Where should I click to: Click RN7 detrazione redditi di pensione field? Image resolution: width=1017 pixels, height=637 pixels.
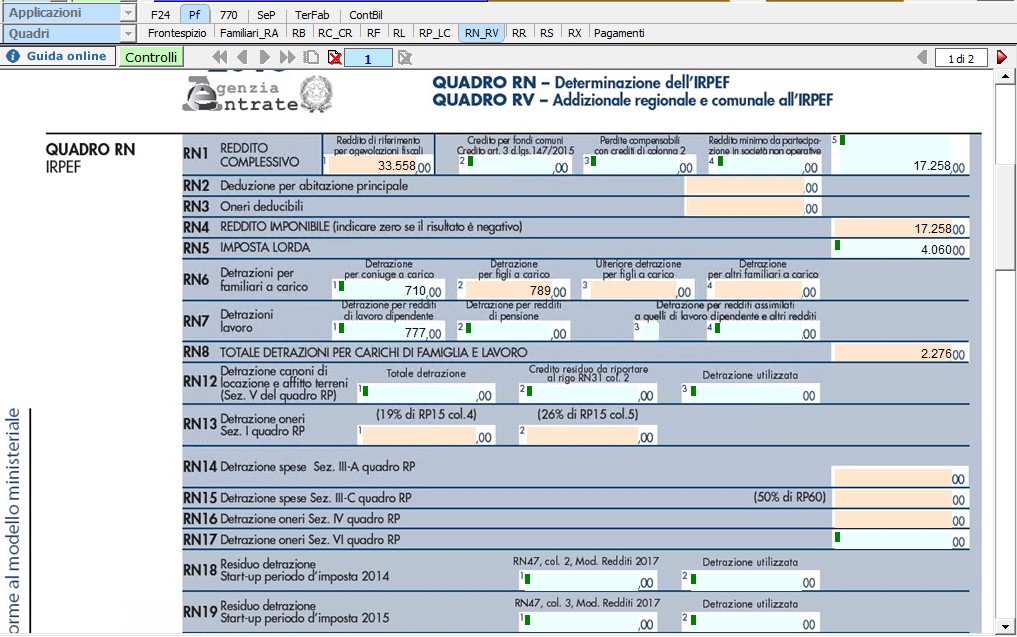(512, 331)
